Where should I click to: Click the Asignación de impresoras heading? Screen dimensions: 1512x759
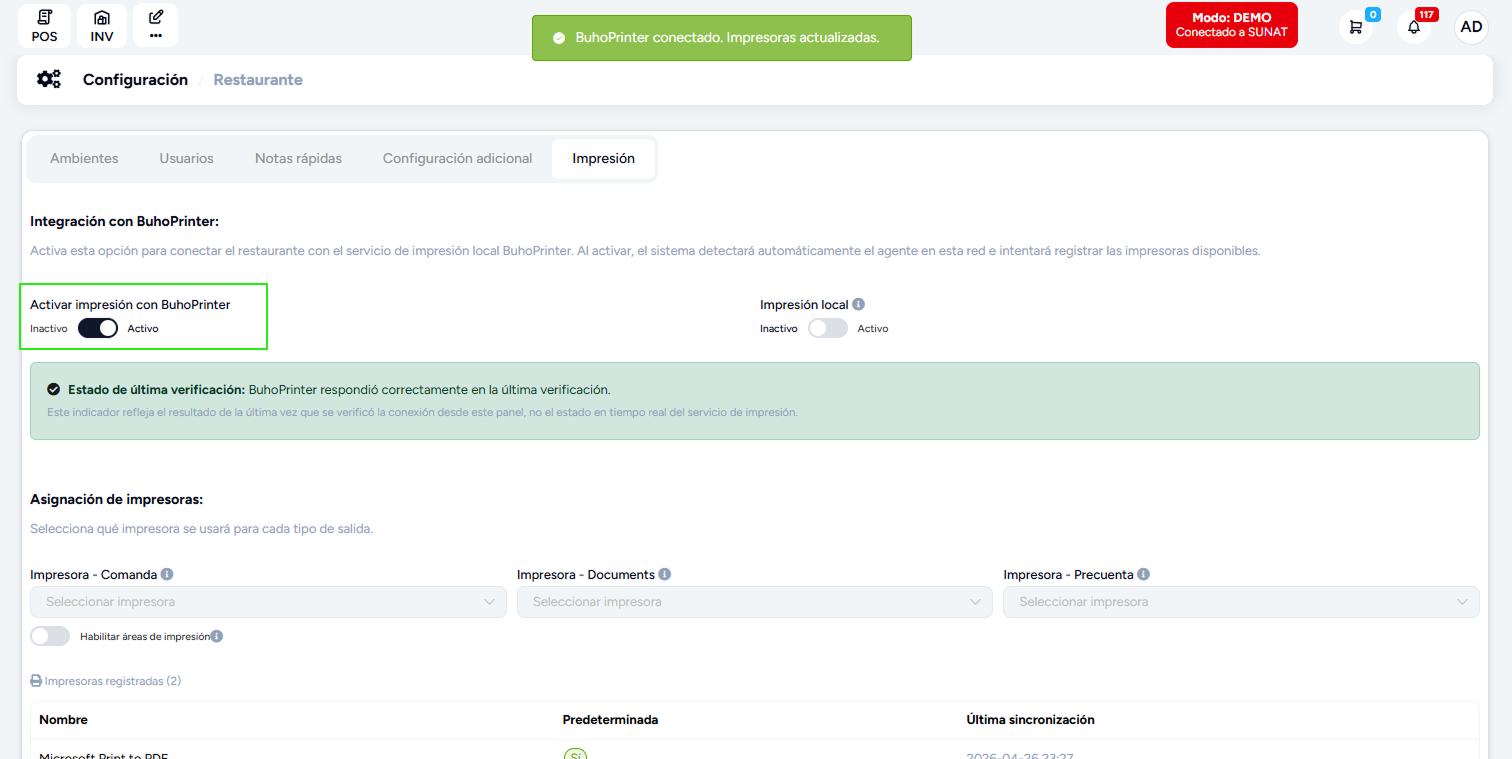point(117,499)
